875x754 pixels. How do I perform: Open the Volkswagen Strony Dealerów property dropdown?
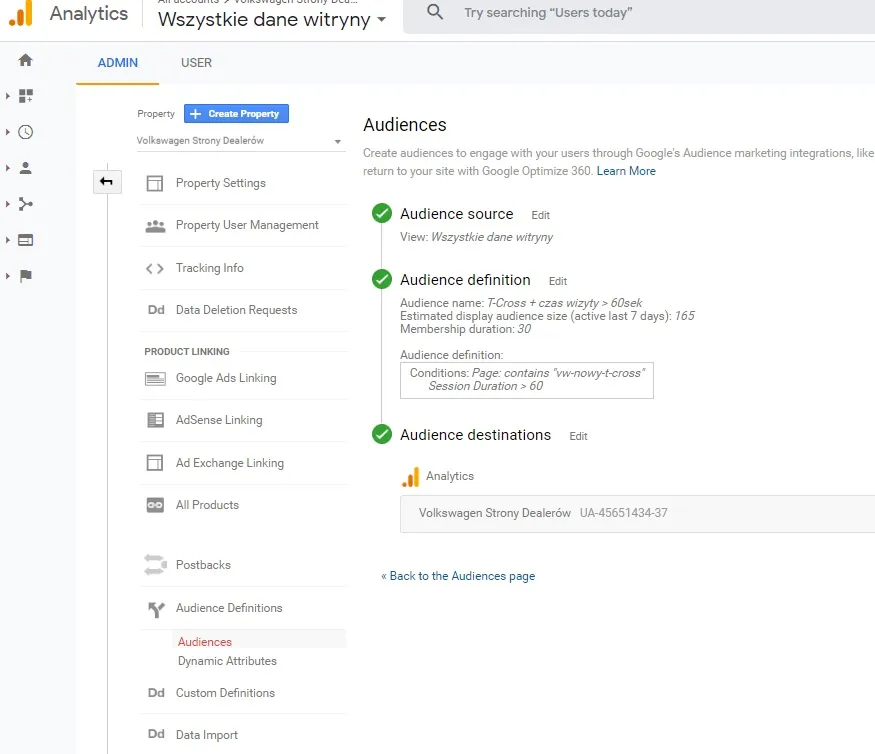[x=240, y=141]
